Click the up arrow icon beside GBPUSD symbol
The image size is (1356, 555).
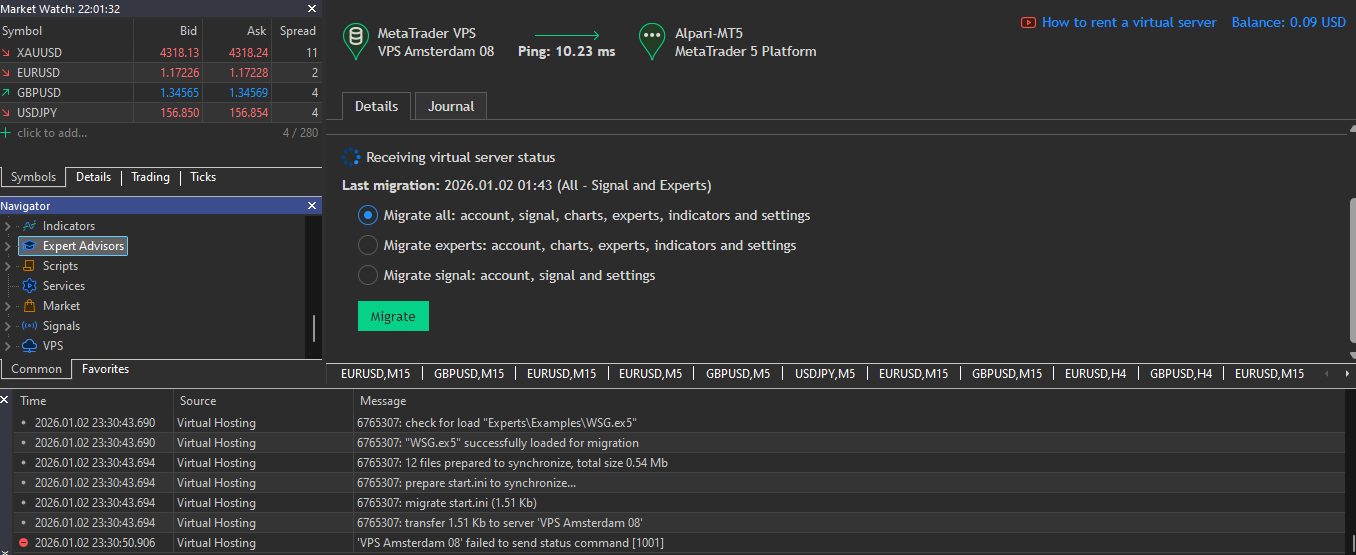pos(7,93)
